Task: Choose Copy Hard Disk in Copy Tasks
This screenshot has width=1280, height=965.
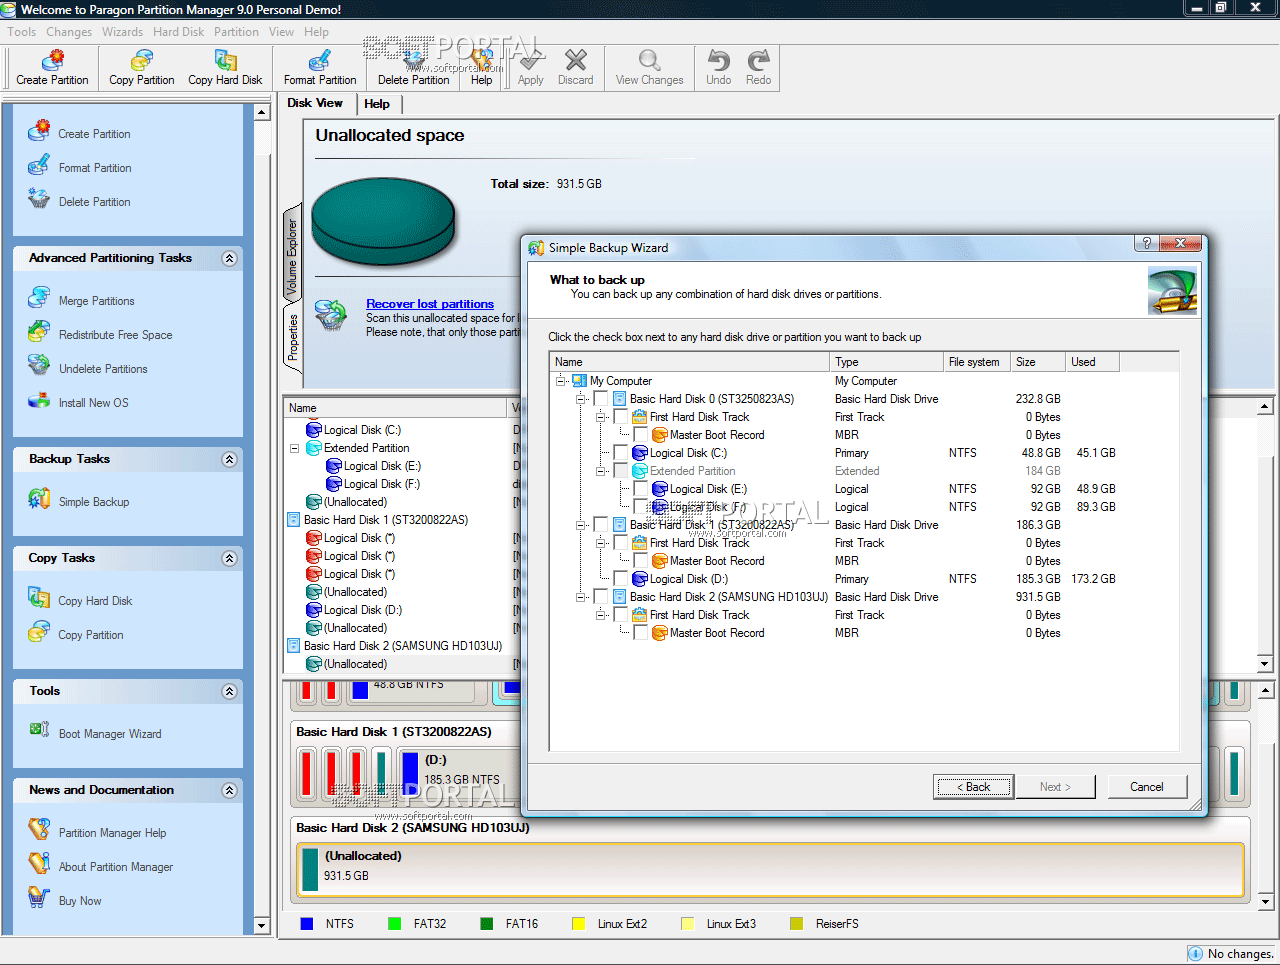Action: [95, 601]
